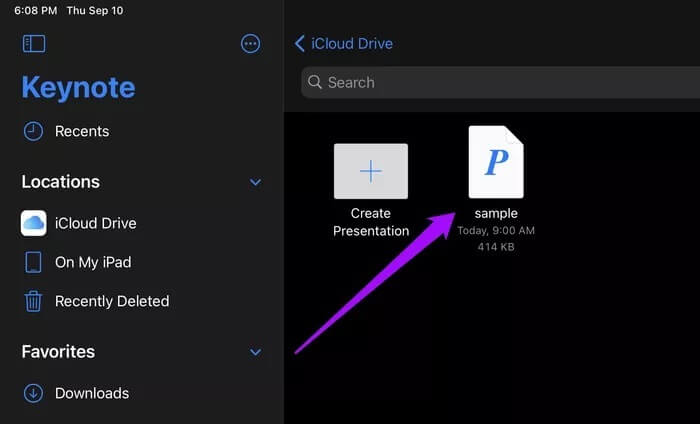The height and width of the screenshot is (424, 700).
Task: Collapse the Favorites section chevron
Action: click(255, 352)
